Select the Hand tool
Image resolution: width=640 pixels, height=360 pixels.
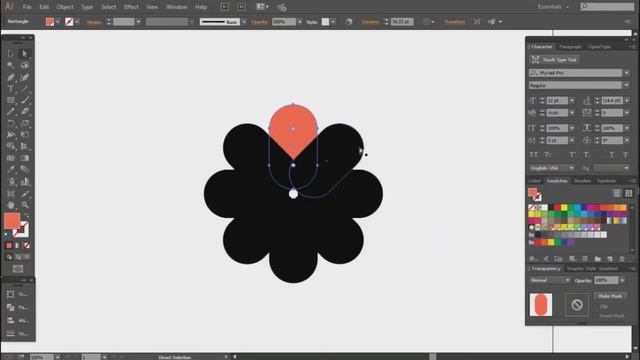pyautogui.click(x=11, y=205)
